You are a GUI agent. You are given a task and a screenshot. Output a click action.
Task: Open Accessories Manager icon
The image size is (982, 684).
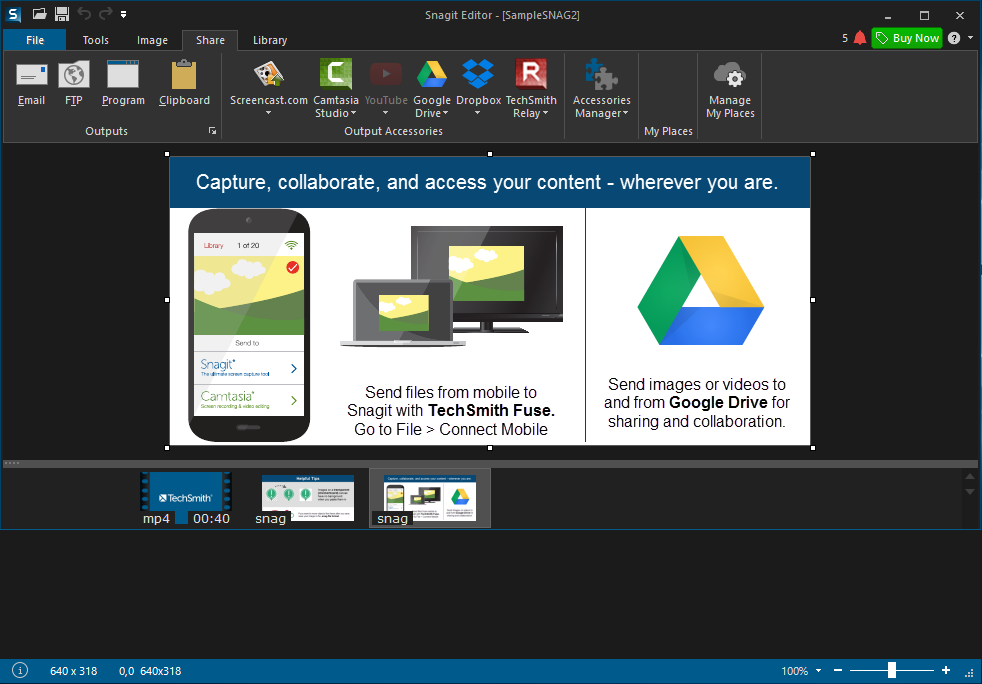click(601, 74)
